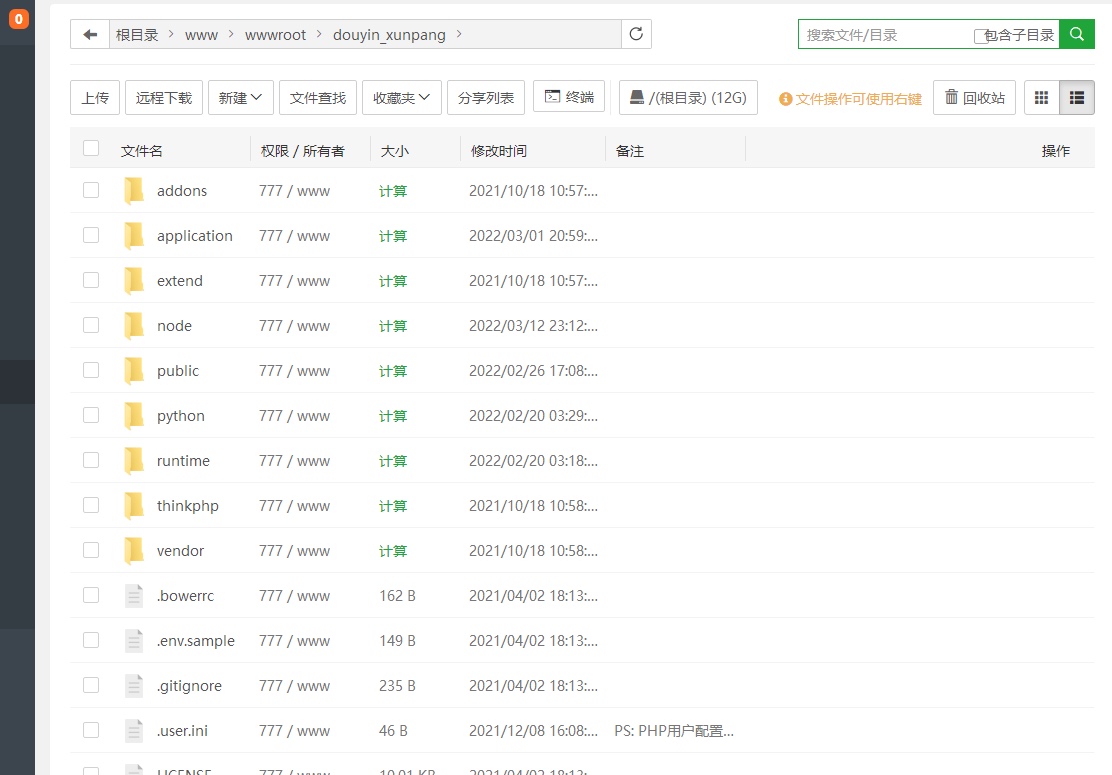The width and height of the screenshot is (1112, 775).
Task: Navigate to www in breadcrumb
Action: pyautogui.click(x=201, y=35)
